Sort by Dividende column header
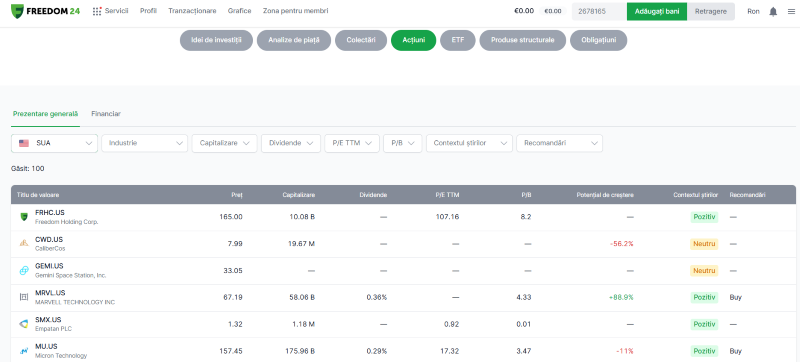 [373, 195]
